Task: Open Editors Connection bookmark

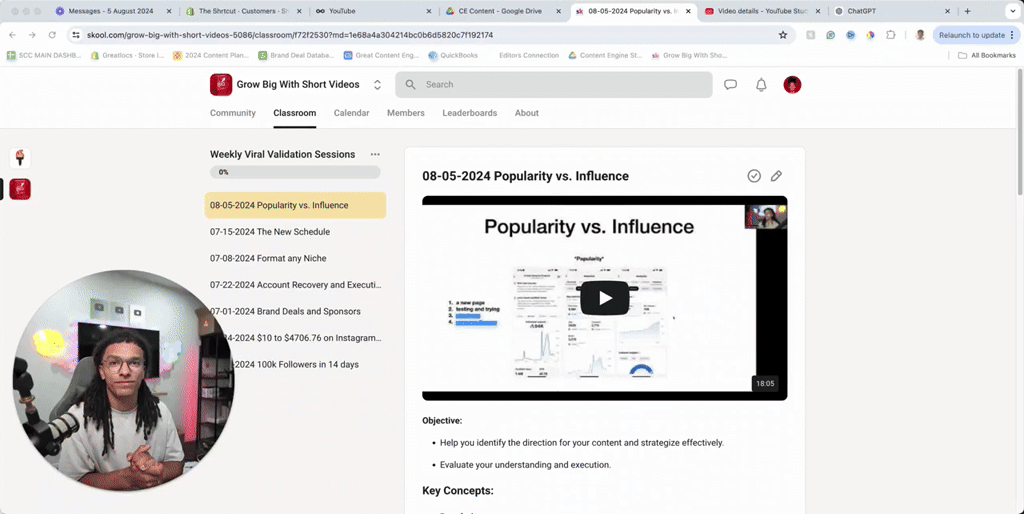Action: pyautogui.click(x=528, y=56)
